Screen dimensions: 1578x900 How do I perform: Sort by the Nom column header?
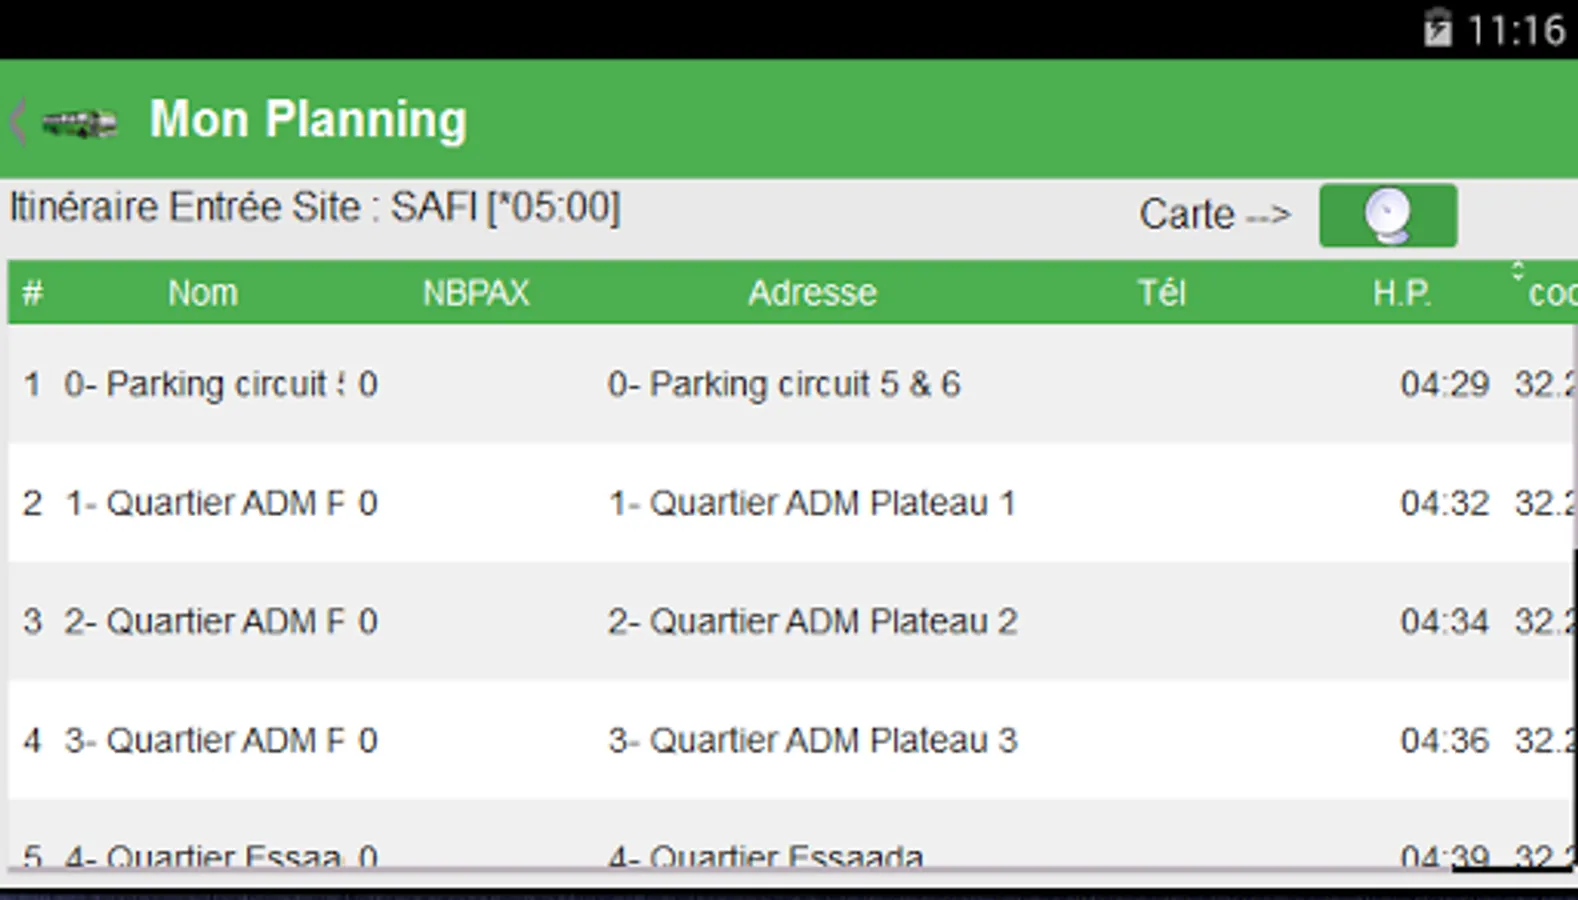click(202, 293)
